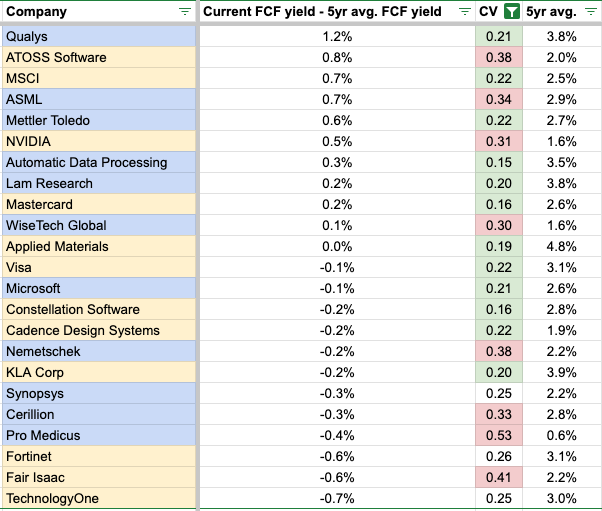Open the active green CV filter icon

coord(511,12)
